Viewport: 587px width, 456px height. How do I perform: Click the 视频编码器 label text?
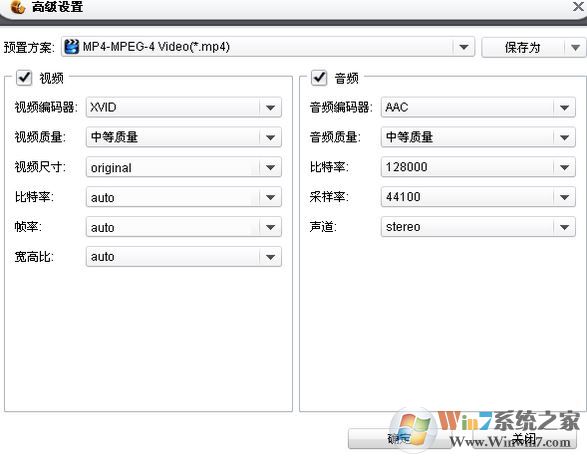tap(46, 107)
